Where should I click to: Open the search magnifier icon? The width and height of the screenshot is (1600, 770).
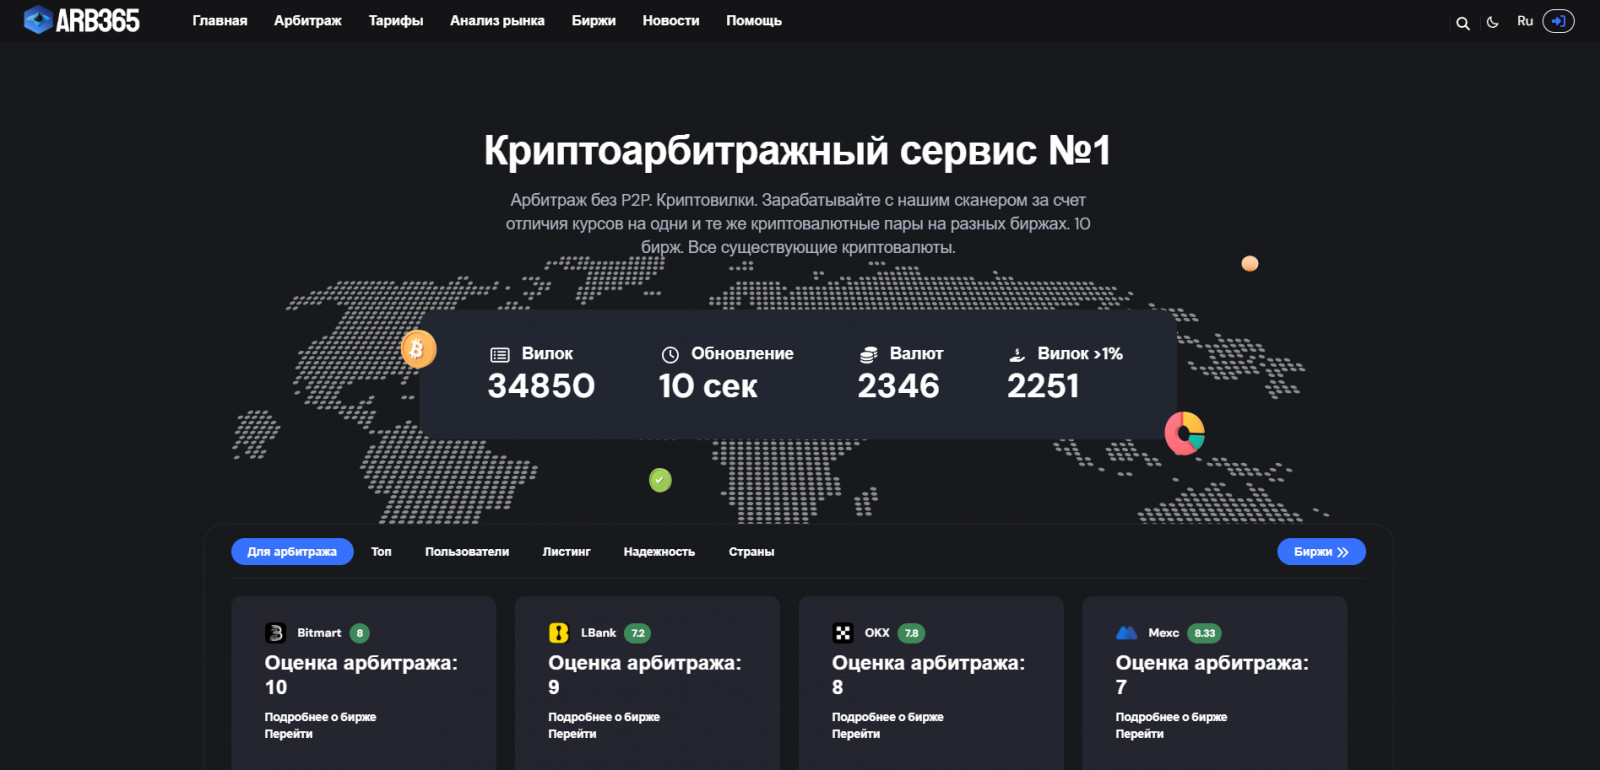point(1463,23)
